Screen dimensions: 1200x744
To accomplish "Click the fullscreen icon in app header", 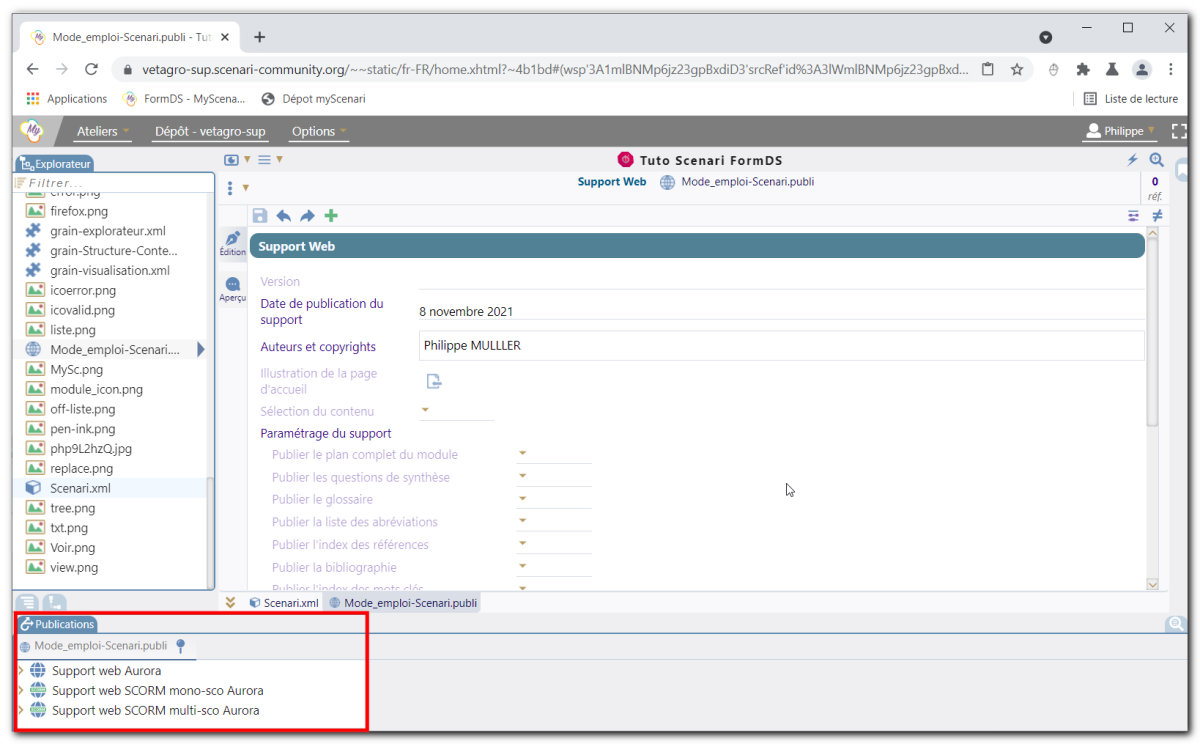I will click(1181, 132).
